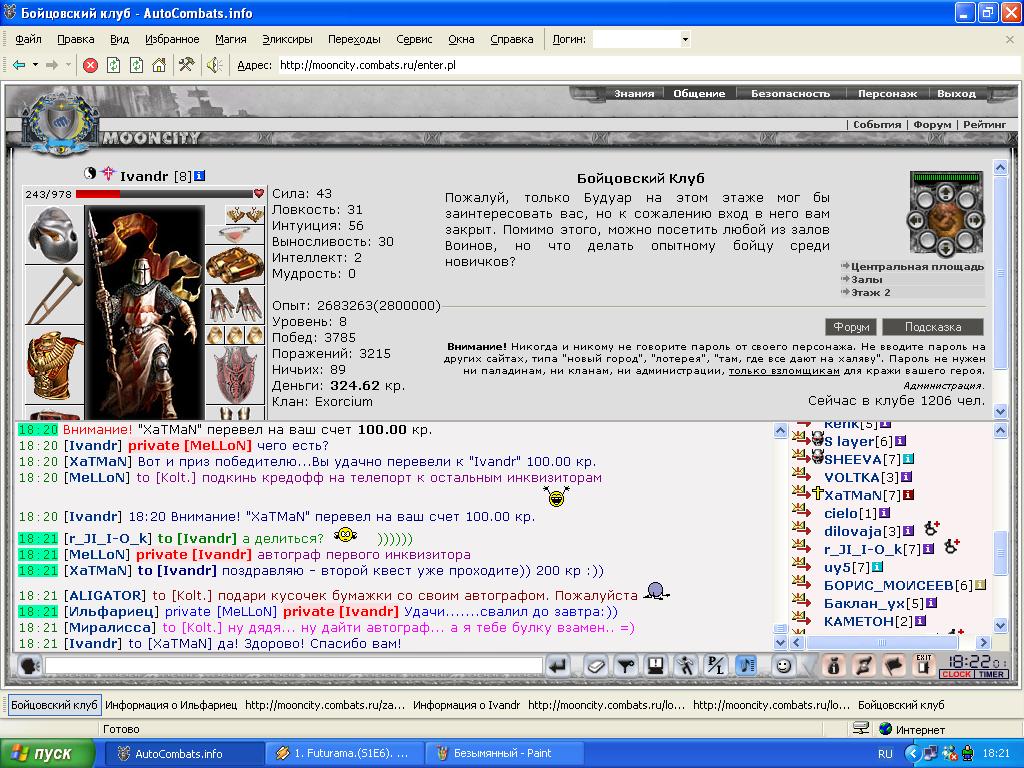Switch to Информация о Ивandr tab at bottom
This screenshot has width=1024, height=768.
tap(466, 705)
